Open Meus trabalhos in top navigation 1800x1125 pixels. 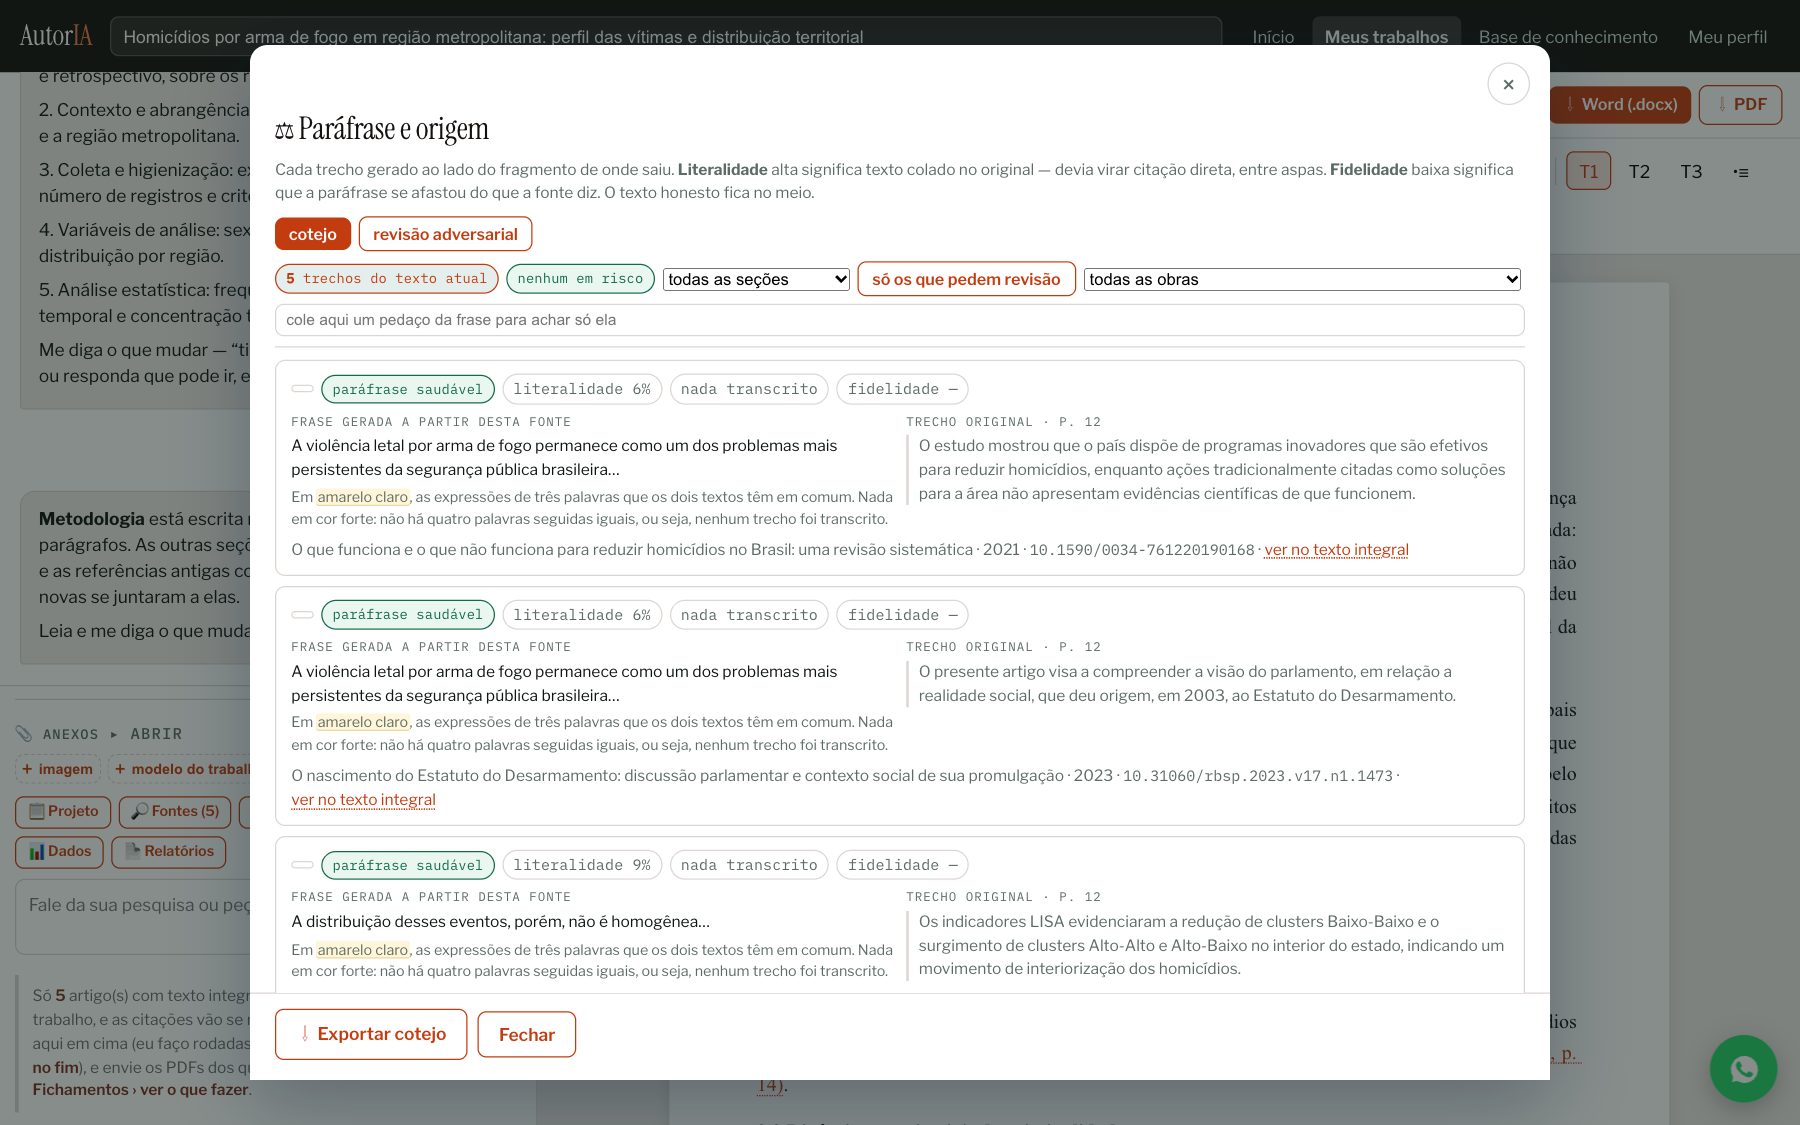tap(1386, 37)
